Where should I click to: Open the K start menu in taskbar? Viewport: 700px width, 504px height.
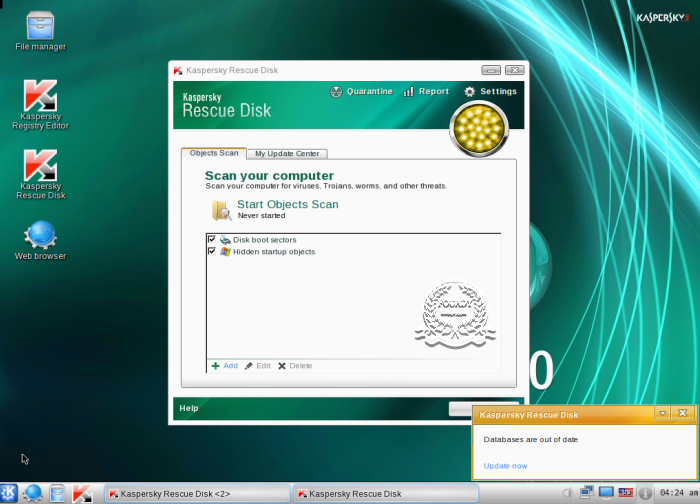[x=8, y=493]
